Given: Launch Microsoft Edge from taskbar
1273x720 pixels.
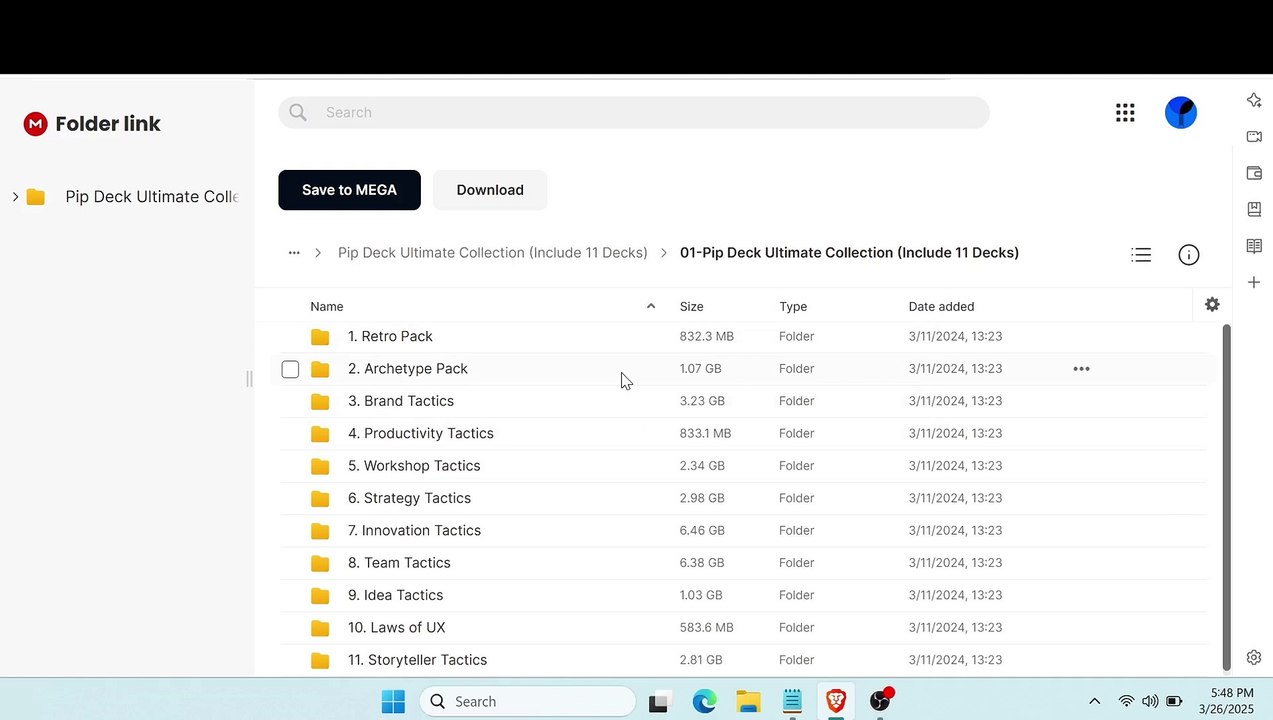Looking at the screenshot, I should 705,702.
